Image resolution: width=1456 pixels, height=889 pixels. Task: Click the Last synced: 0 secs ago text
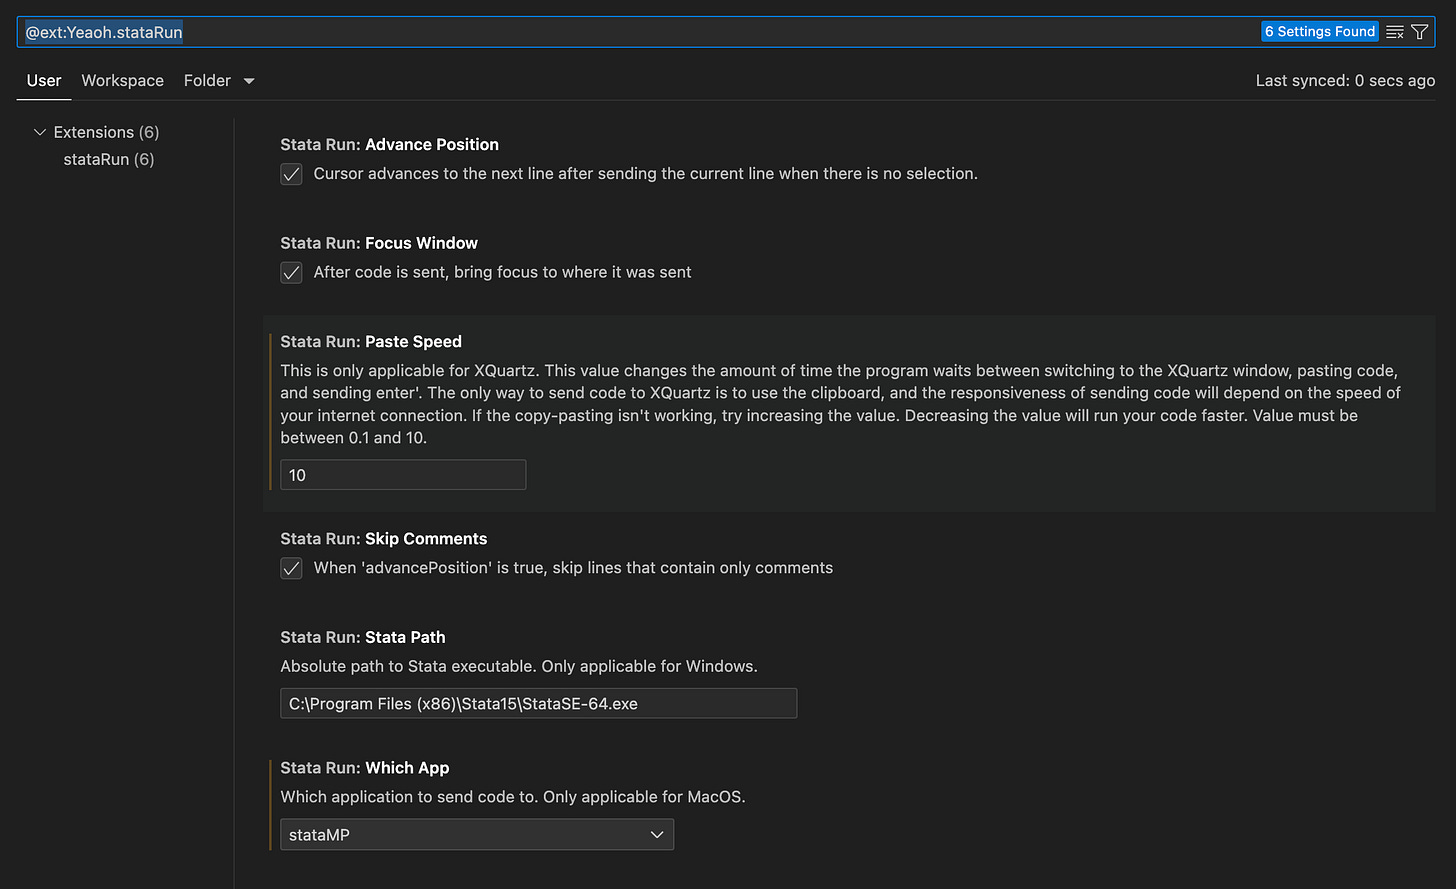[1345, 80]
